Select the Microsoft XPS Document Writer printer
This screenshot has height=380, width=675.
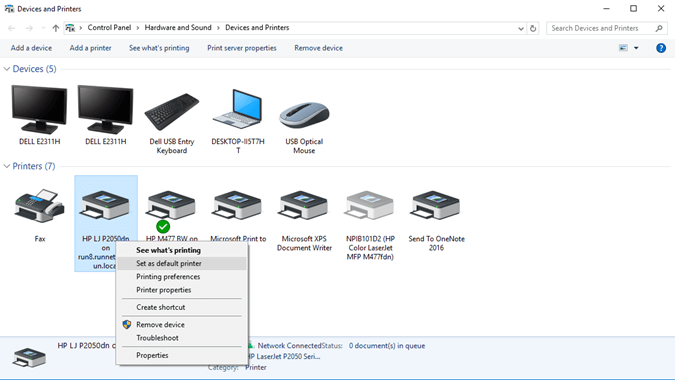[304, 205]
